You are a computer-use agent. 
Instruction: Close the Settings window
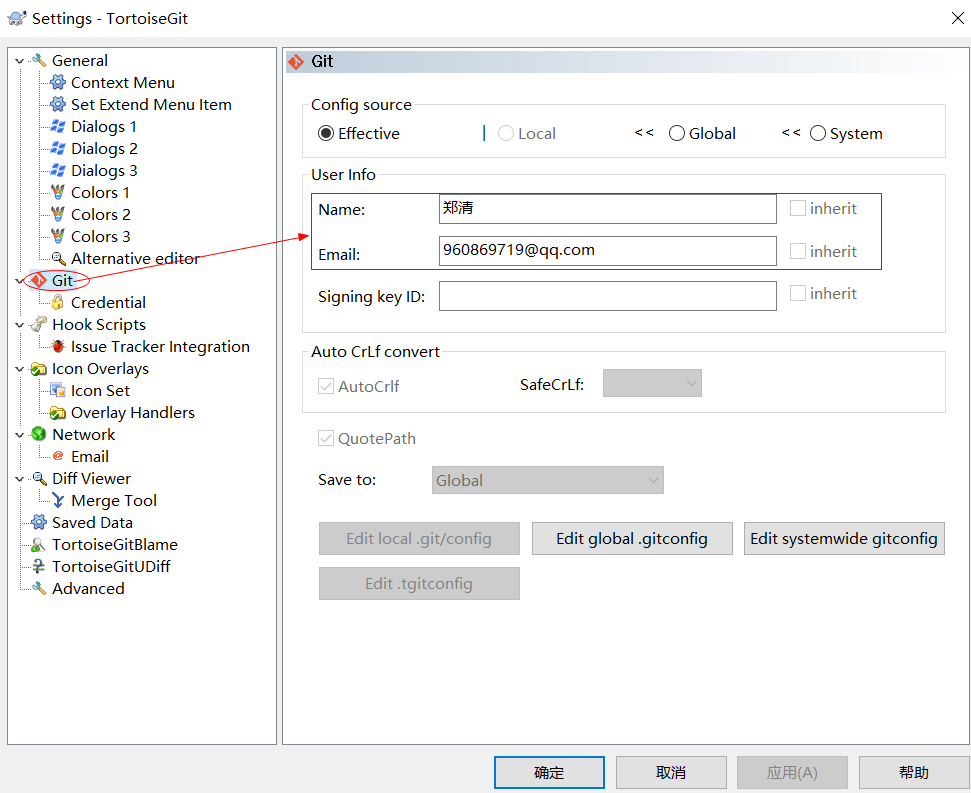(957, 19)
